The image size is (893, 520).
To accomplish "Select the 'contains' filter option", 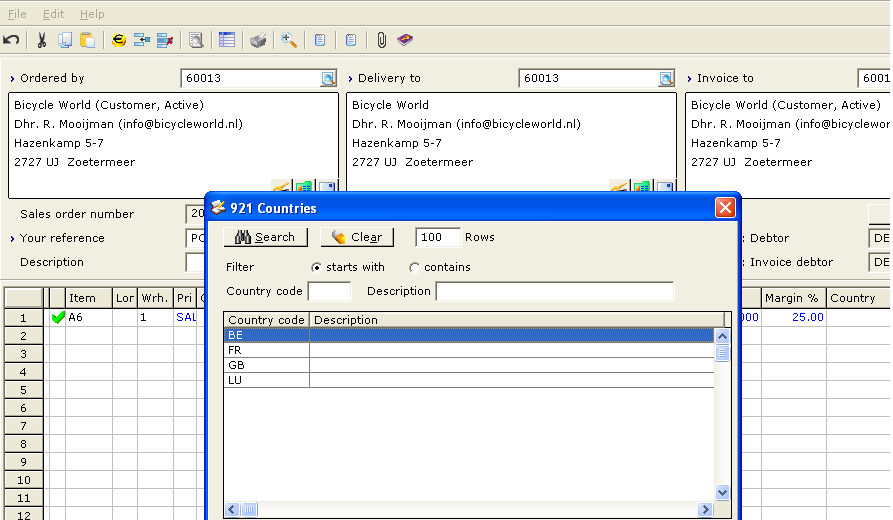I will pos(415,267).
